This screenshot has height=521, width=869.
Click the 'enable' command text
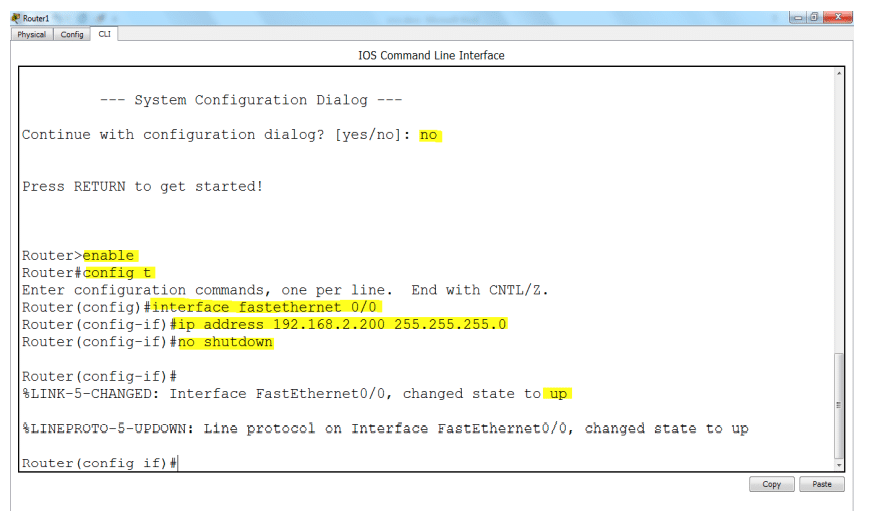click(x=109, y=256)
